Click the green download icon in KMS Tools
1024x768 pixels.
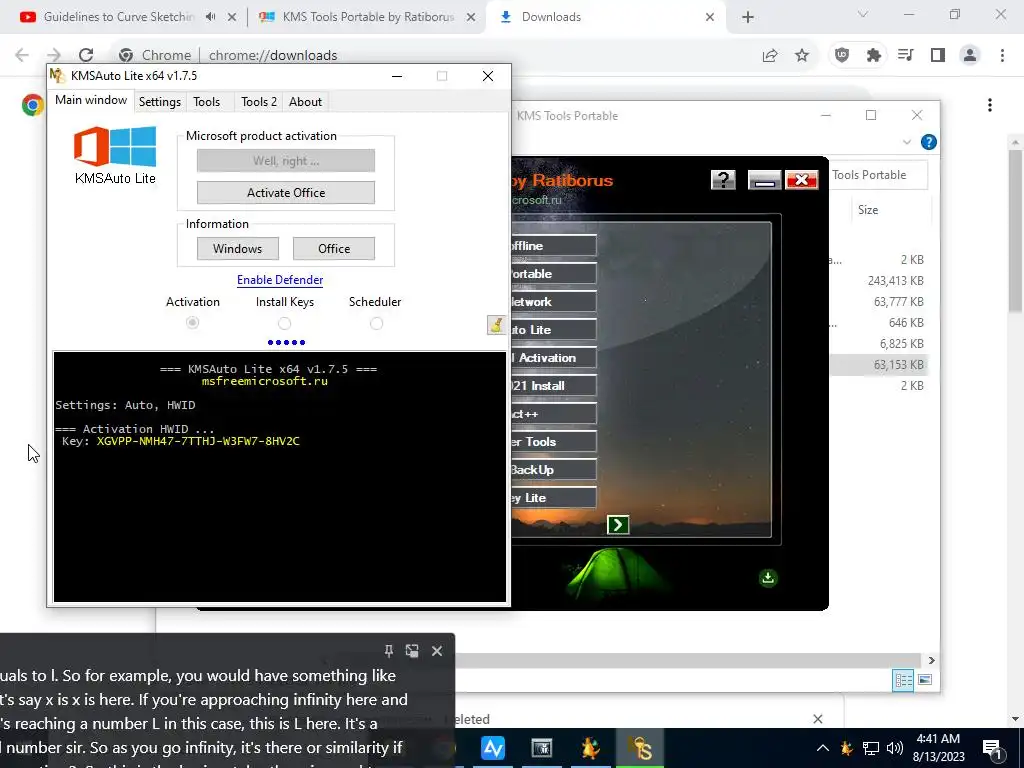768,578
